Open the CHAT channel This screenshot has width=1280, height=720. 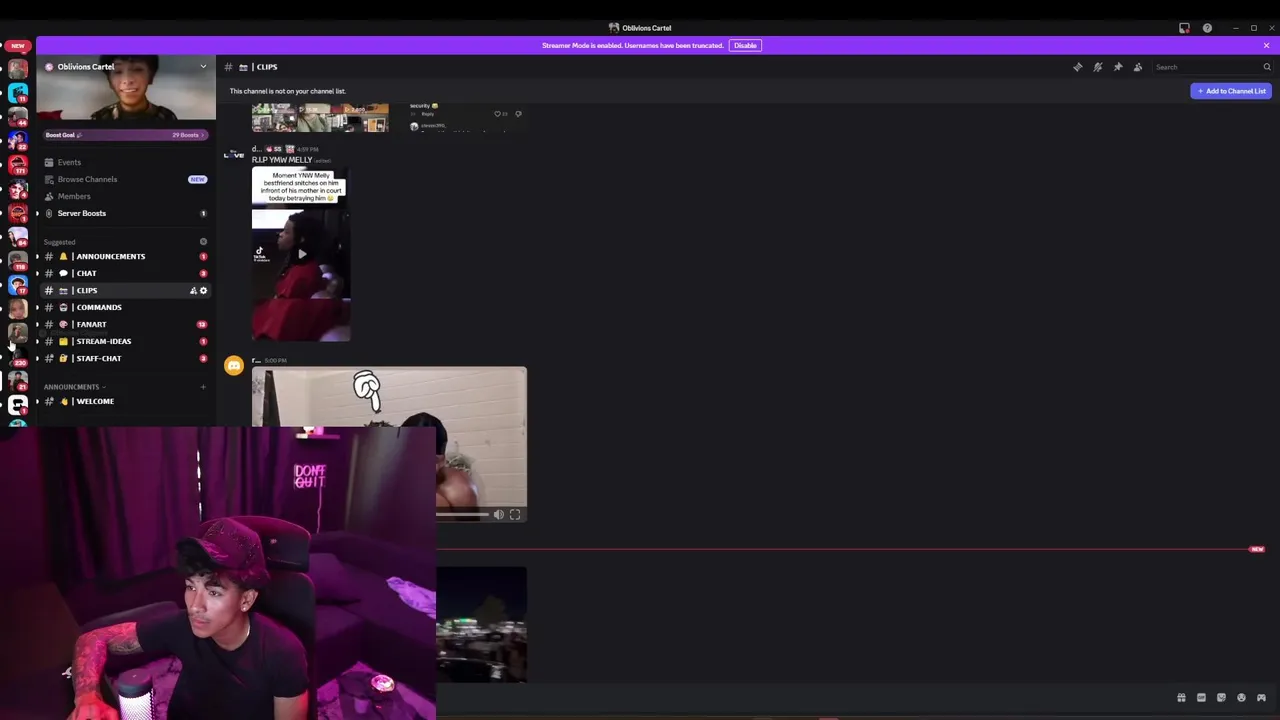[86, 273]
